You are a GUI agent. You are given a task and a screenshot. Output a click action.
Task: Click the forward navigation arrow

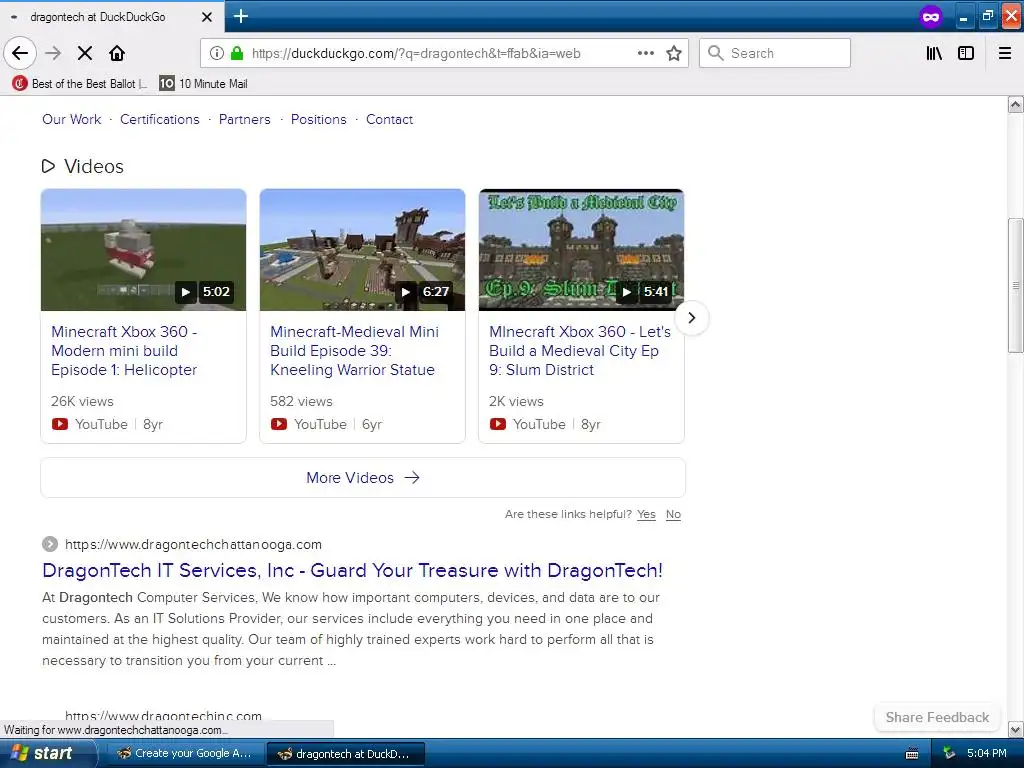point(53,53)
